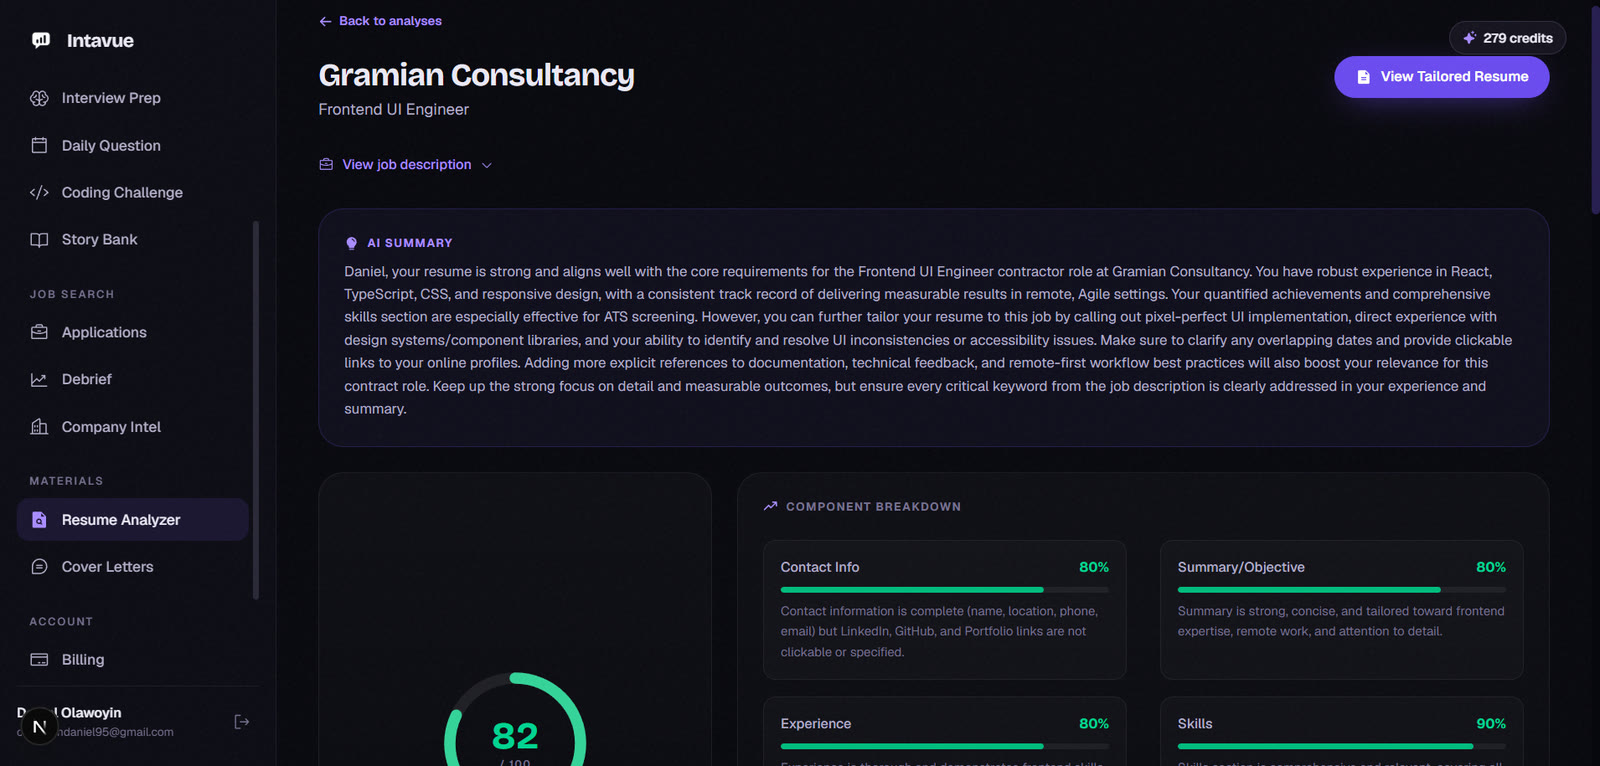Viewport: 1600px width, 766px height.
Task: Select Debrief in the sidebar
Action: pos(132,379)
